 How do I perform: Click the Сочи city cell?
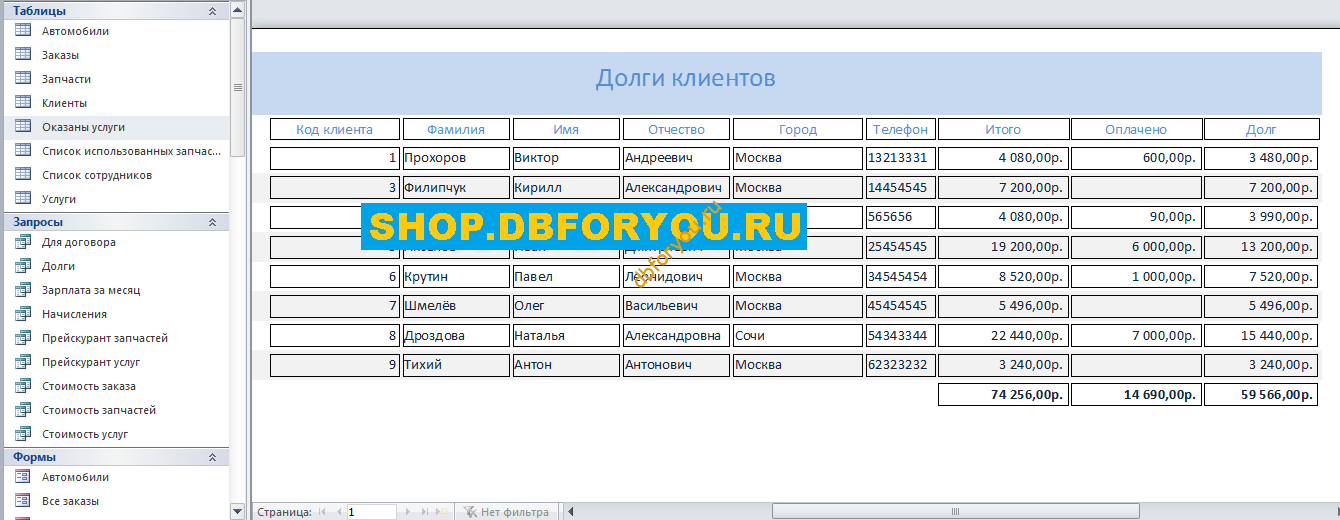(x=798, y=336)
